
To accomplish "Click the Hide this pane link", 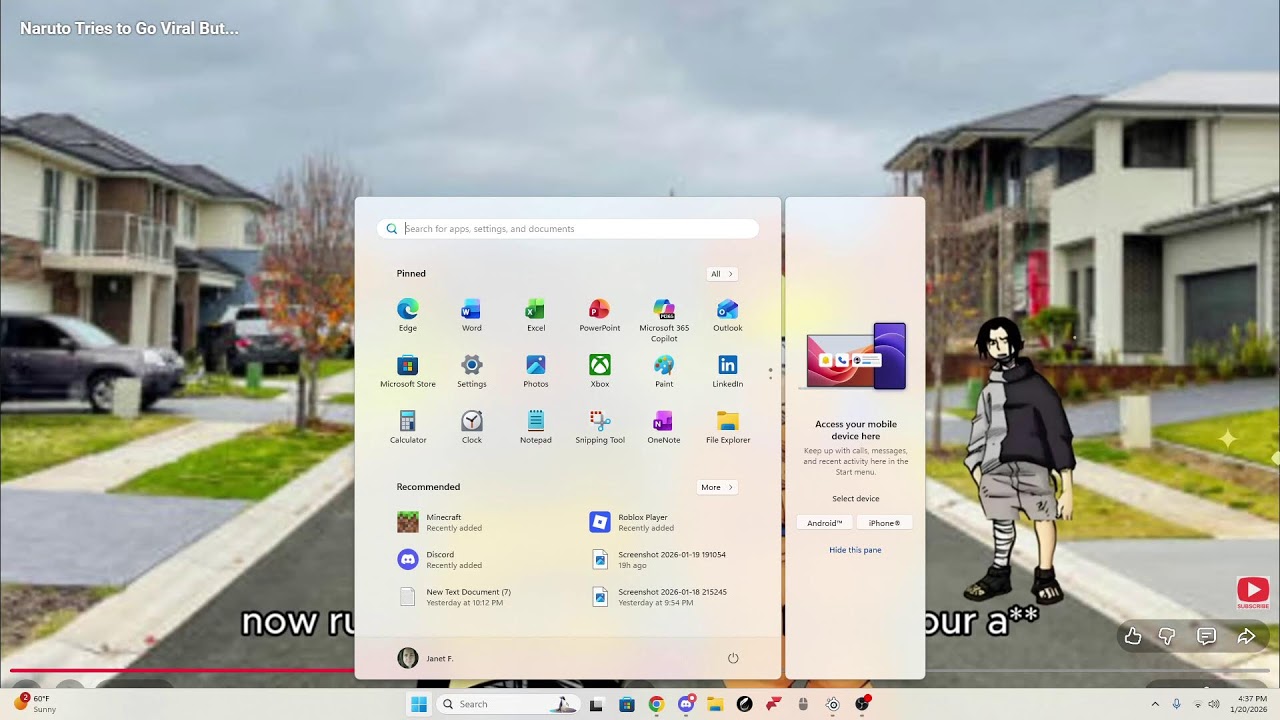I will 855,550.
